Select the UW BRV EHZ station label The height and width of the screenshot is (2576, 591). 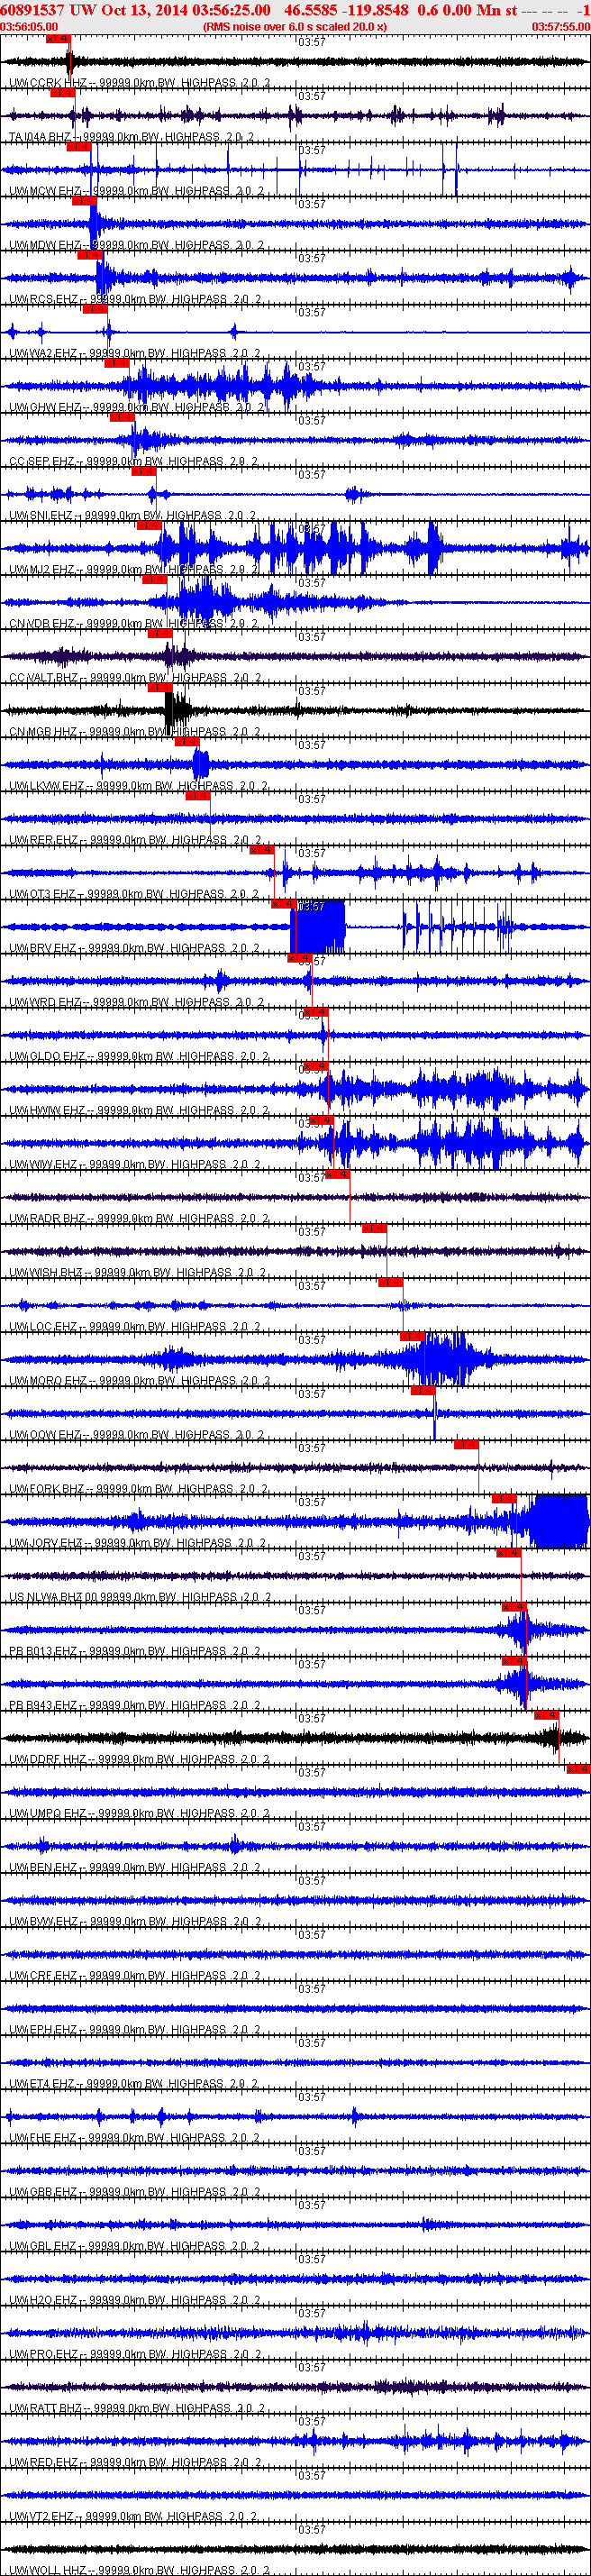point(134,947)
